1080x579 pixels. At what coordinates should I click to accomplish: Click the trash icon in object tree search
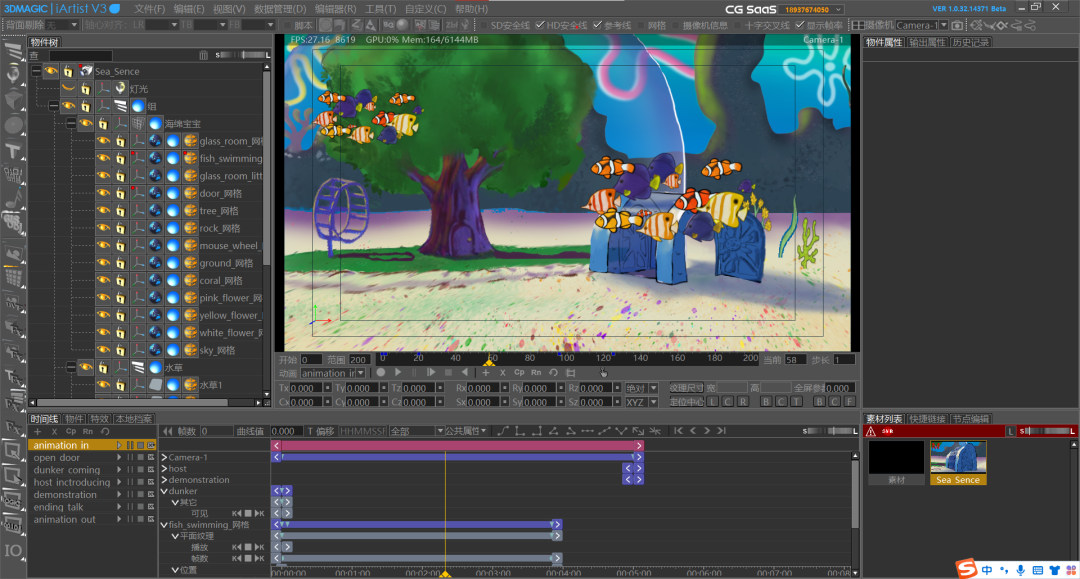pyautogui.click(x=203, y=55)
